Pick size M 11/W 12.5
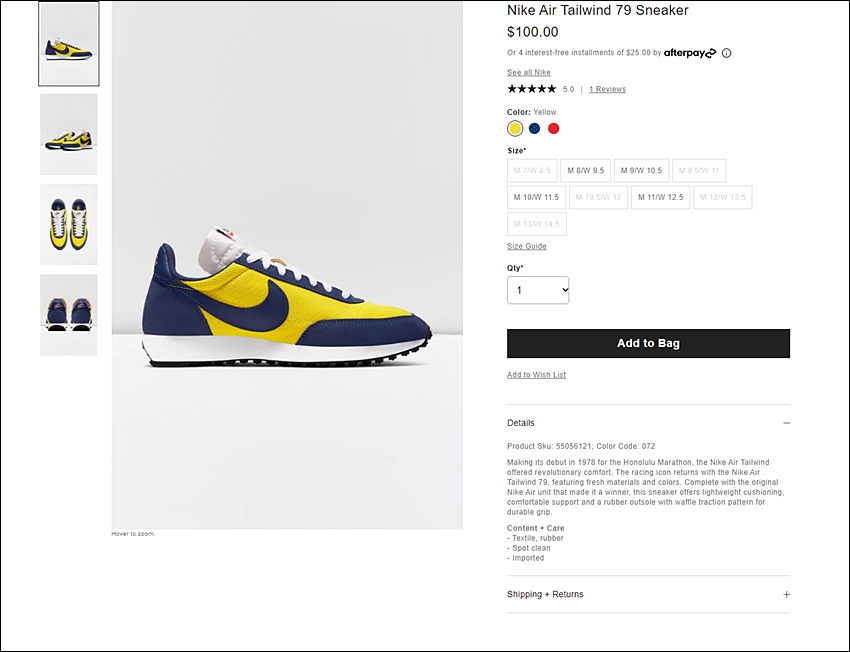 tap(660, 197)
